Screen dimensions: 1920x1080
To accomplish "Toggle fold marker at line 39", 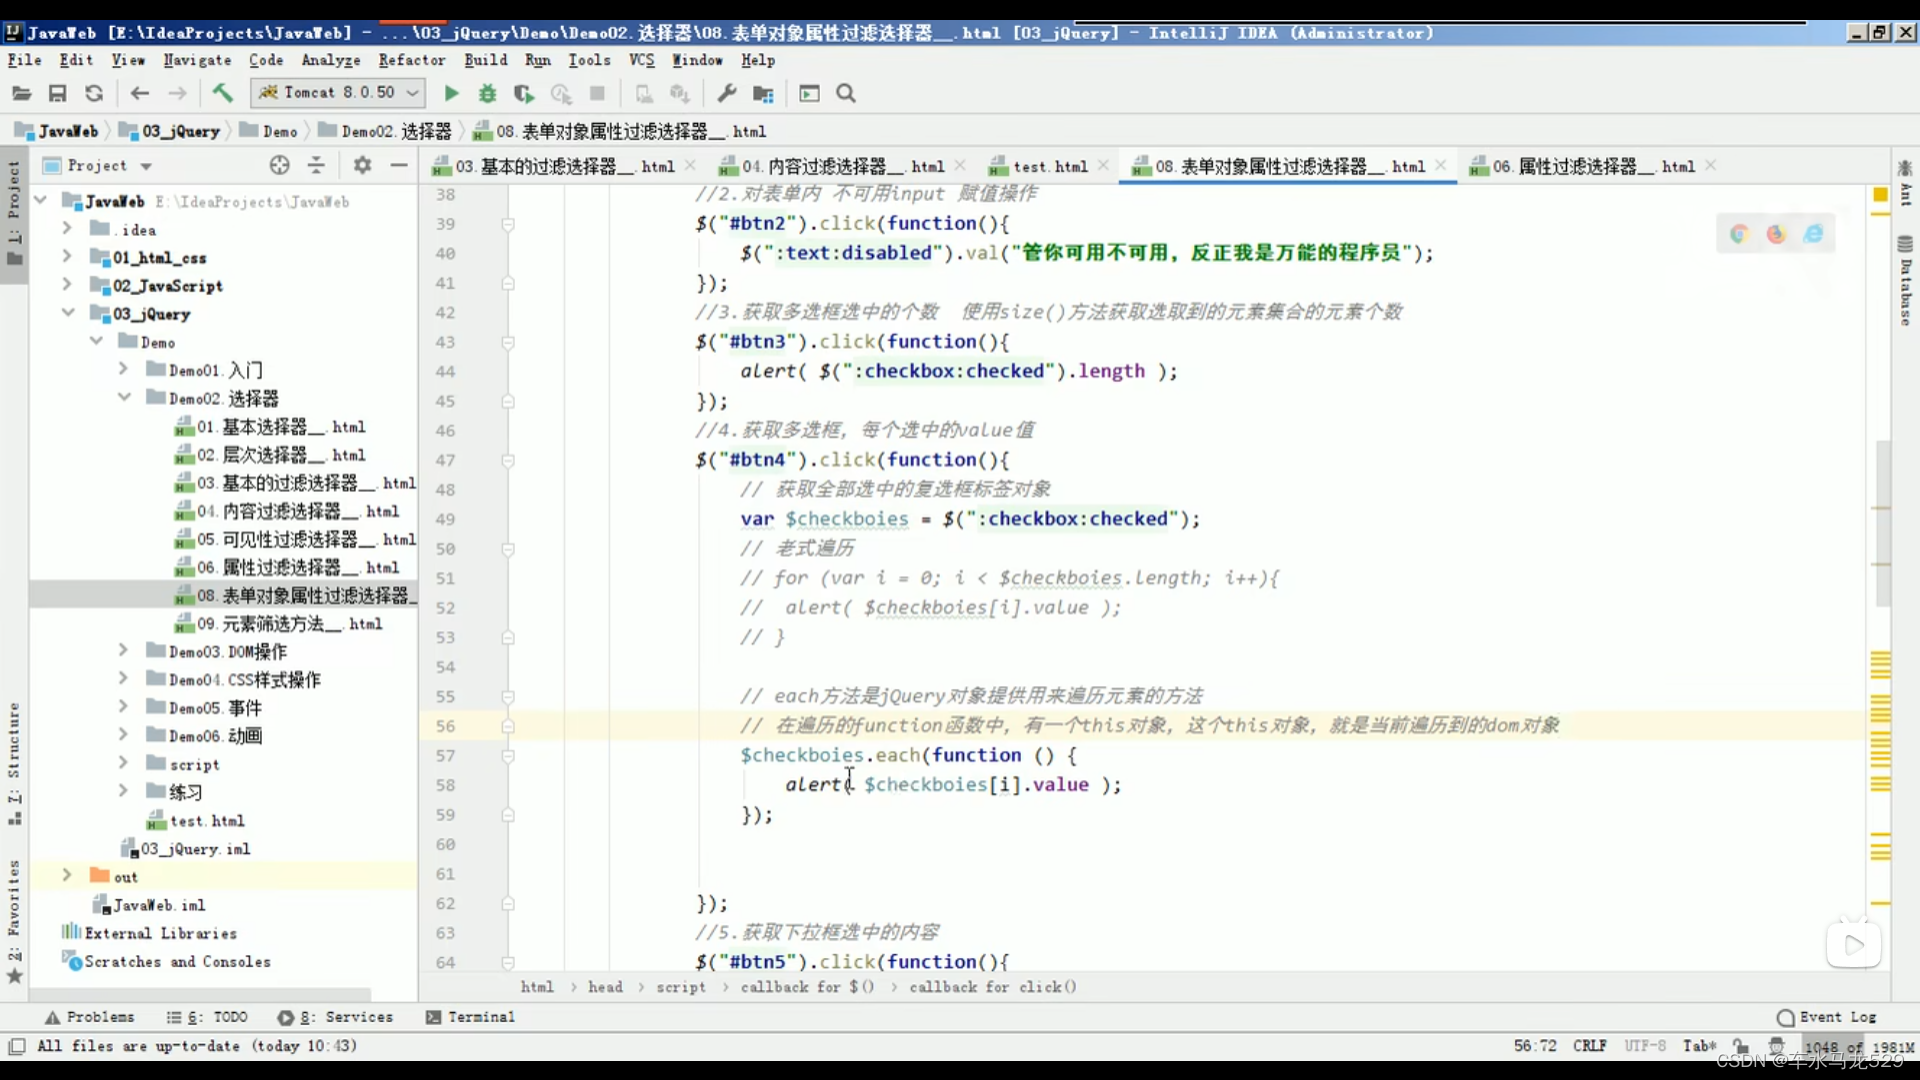I will [x=508, y=224].
